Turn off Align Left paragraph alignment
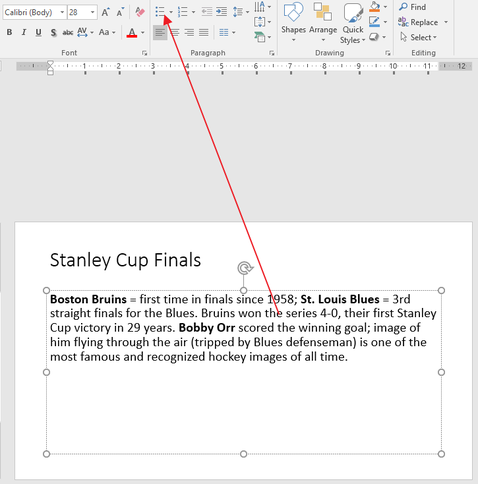478x484 pixels. point(160,33)
